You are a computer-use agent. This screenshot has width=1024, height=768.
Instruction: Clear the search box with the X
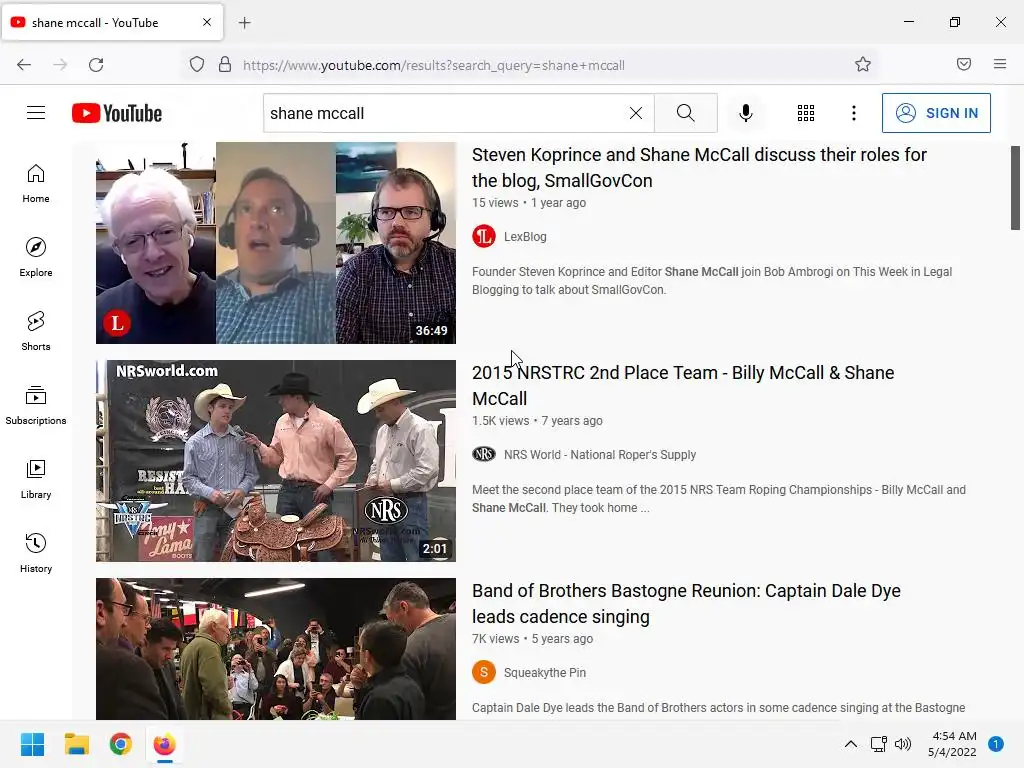[x=635, y=113]
